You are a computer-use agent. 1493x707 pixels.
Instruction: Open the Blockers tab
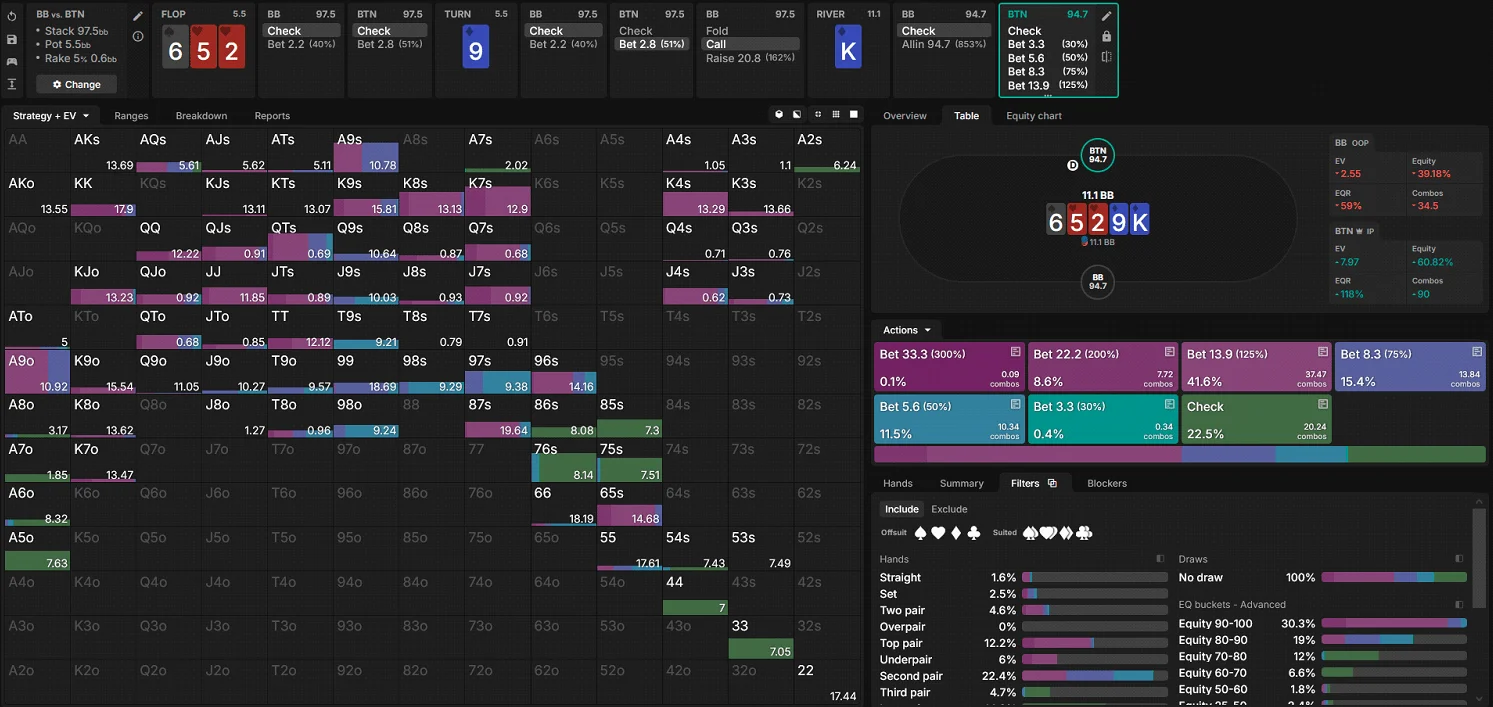tap(1106, 483)
